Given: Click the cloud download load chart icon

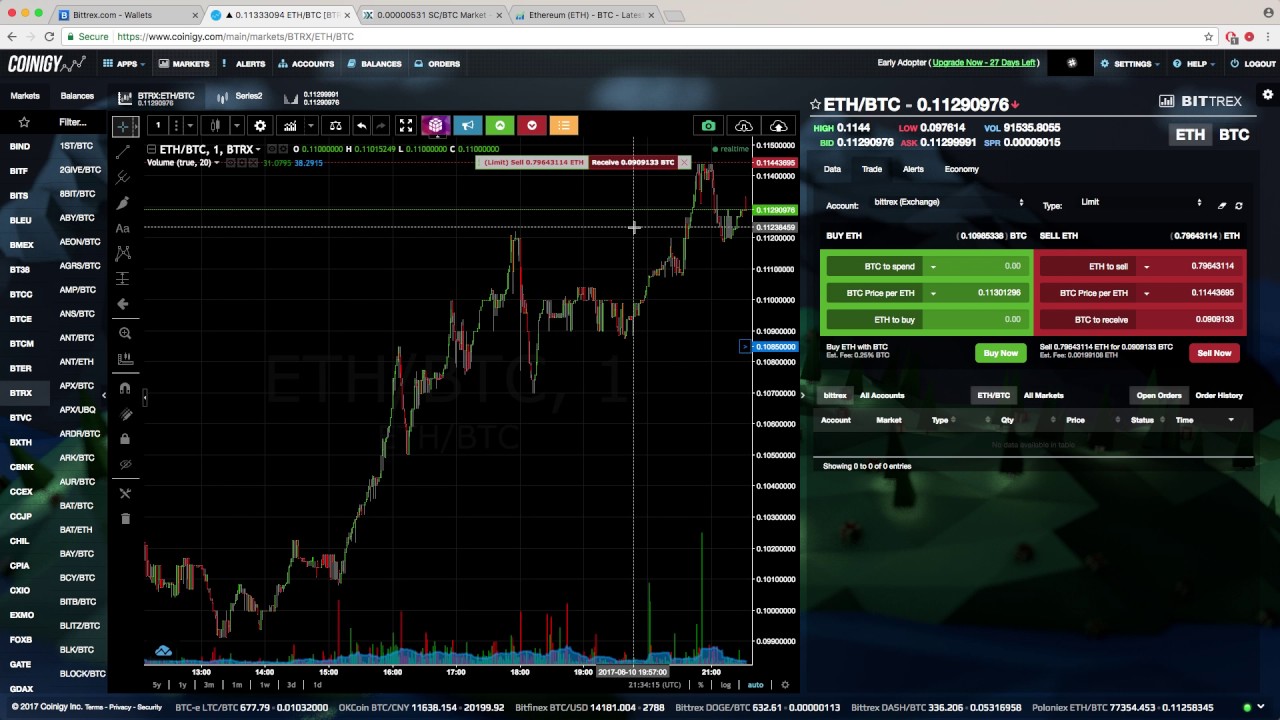Looking at the screenshot, I should (743, 125).
